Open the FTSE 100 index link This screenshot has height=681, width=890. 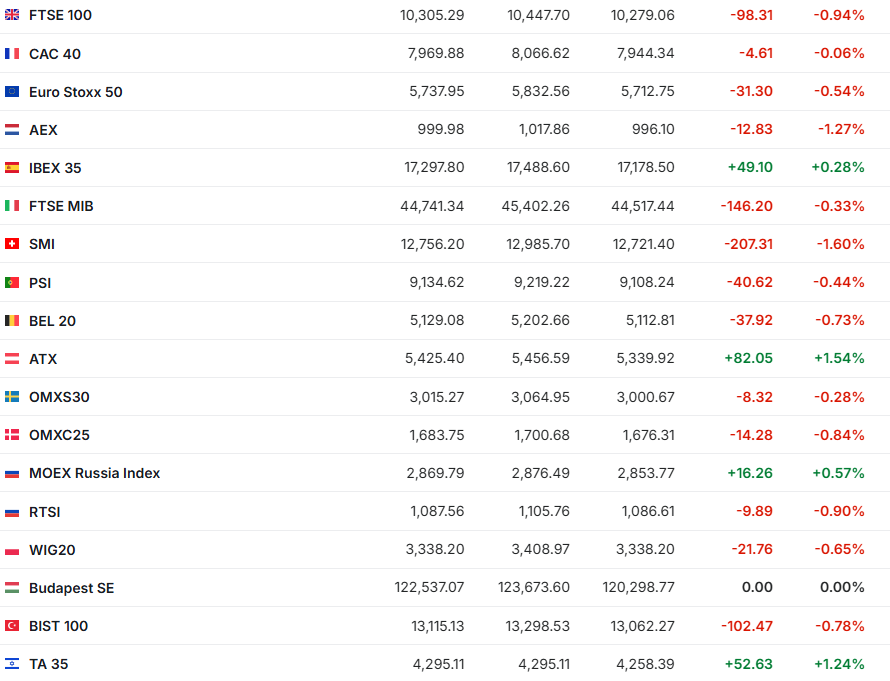(60, 15)
